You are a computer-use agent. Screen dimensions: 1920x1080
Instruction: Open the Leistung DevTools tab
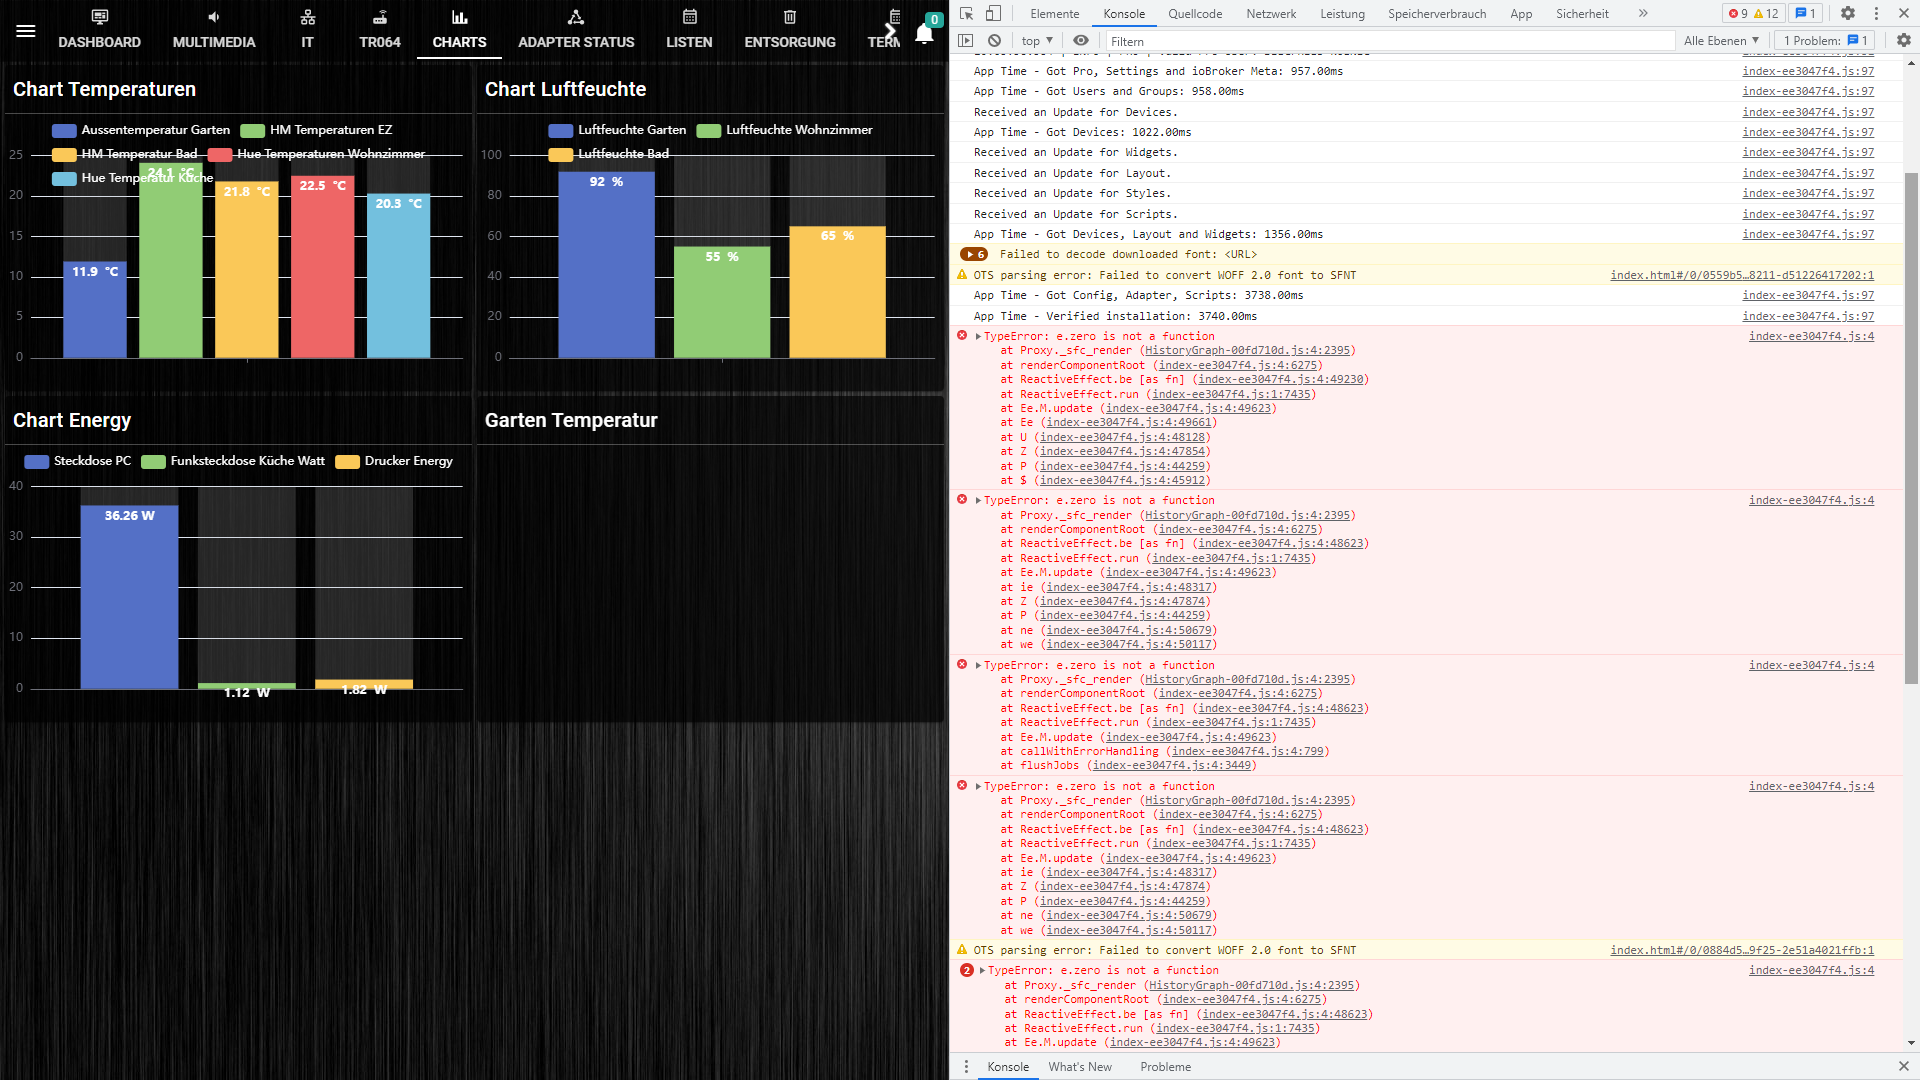[1342, 13]
